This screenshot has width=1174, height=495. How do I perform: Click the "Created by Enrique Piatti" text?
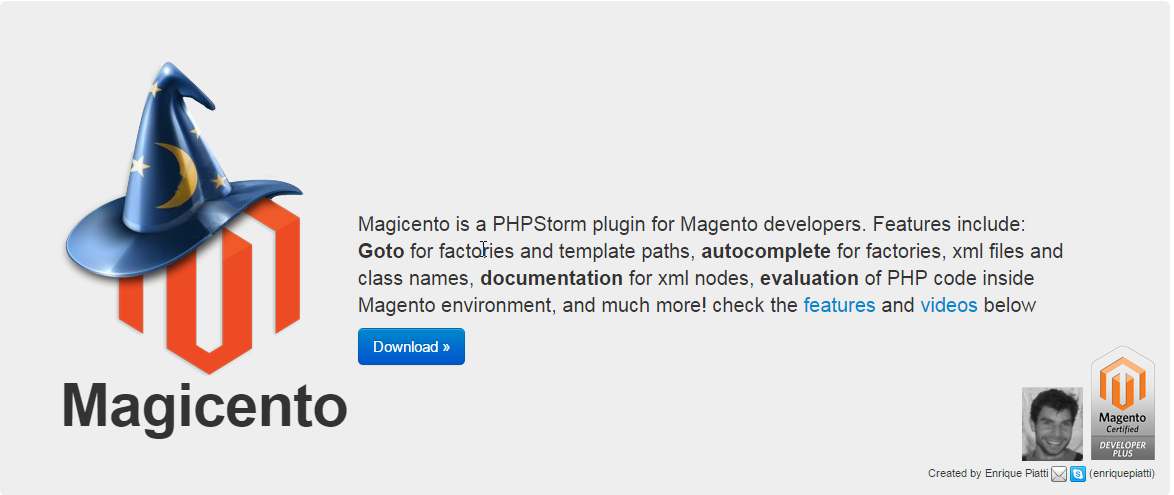[987, 474]
